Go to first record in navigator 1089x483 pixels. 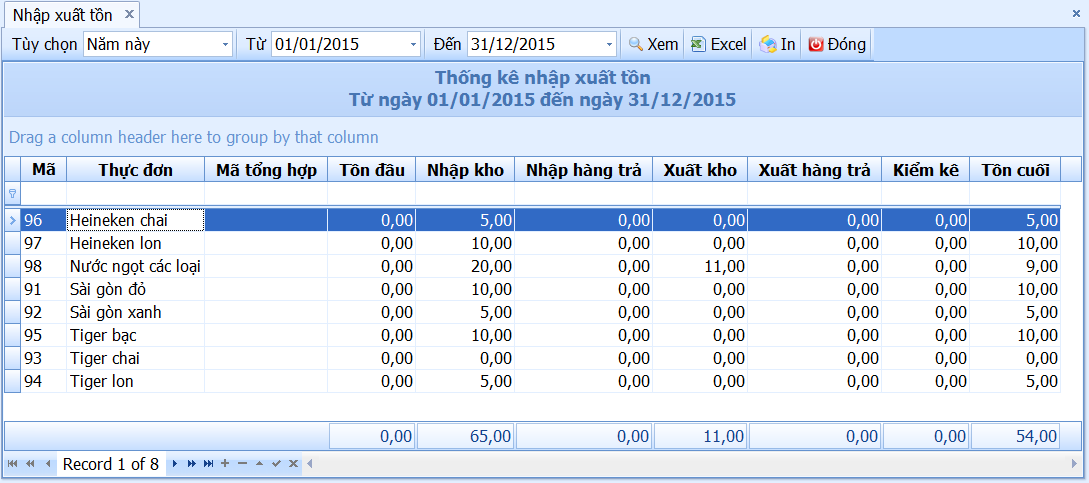[12, 464]
